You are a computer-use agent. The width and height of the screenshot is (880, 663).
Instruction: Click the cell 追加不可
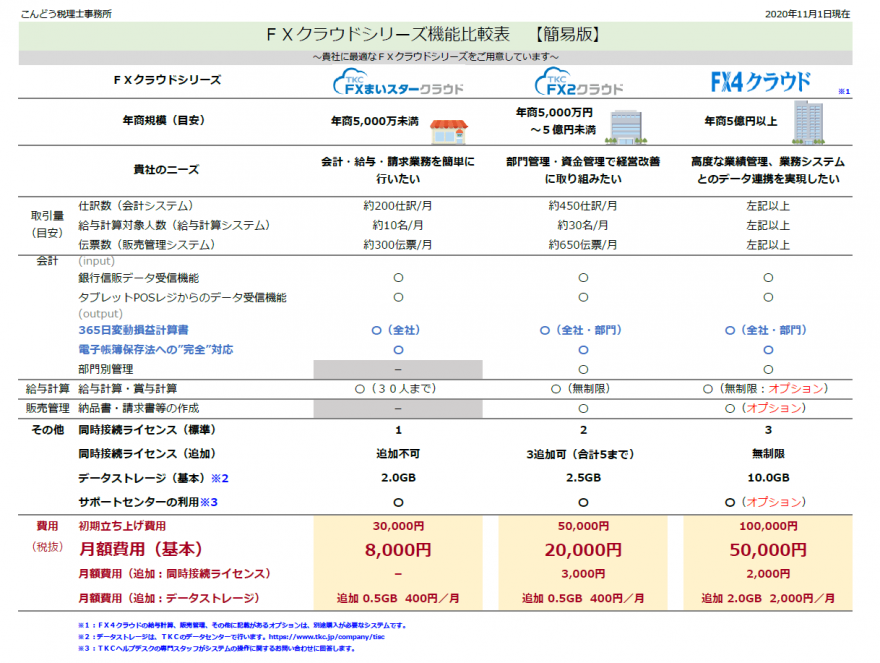coord(398,454)
